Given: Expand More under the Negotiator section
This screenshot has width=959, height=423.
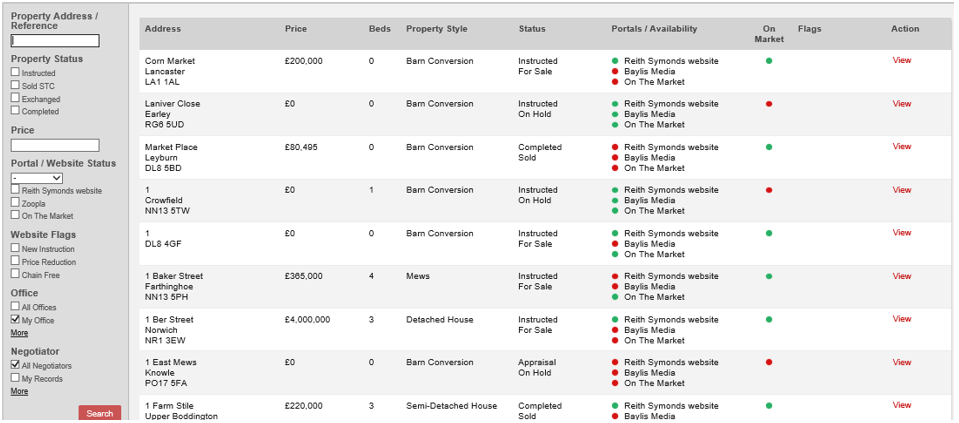Looking at the screenshot, I should pyautogui.click(x=19, y=391).
